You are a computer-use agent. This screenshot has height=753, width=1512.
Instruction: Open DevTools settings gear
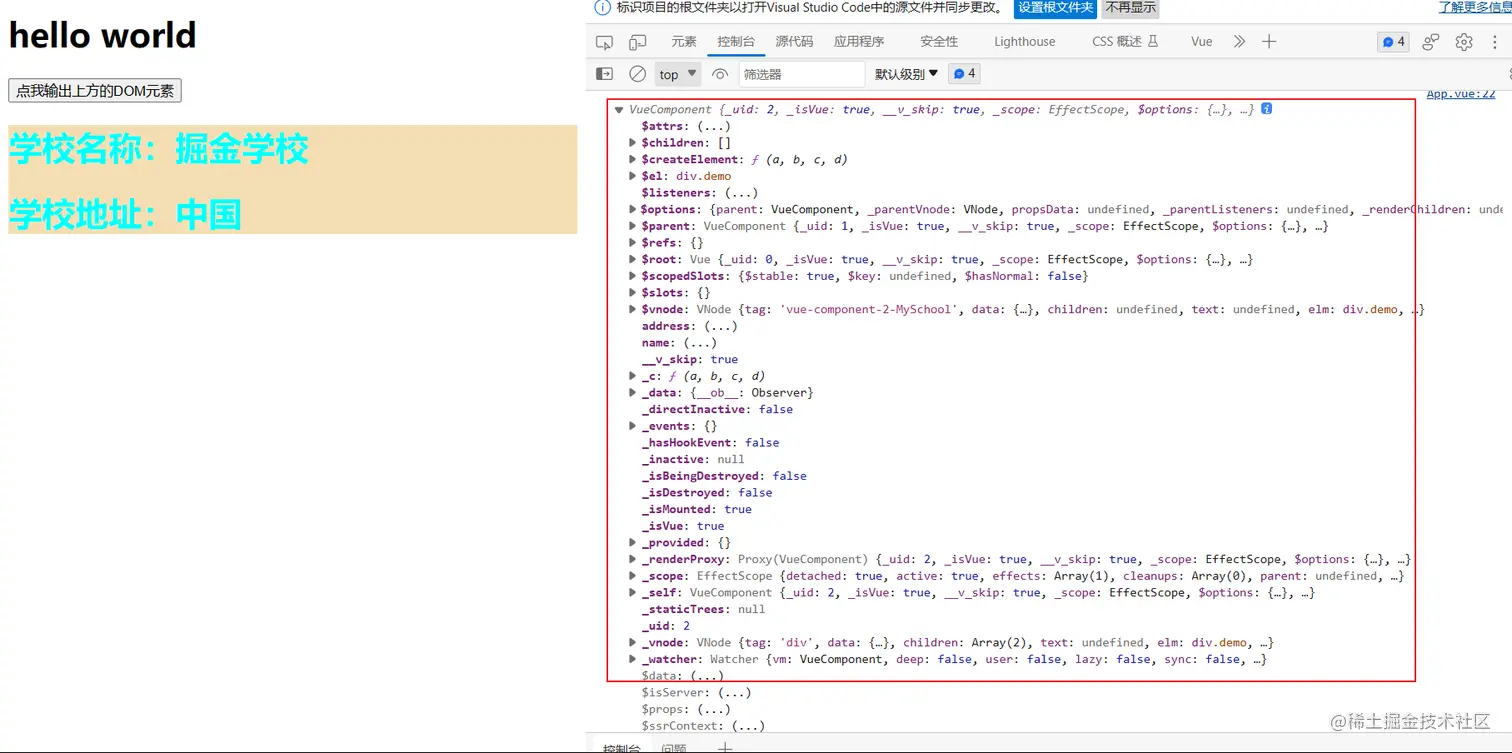click(1464, 42)
